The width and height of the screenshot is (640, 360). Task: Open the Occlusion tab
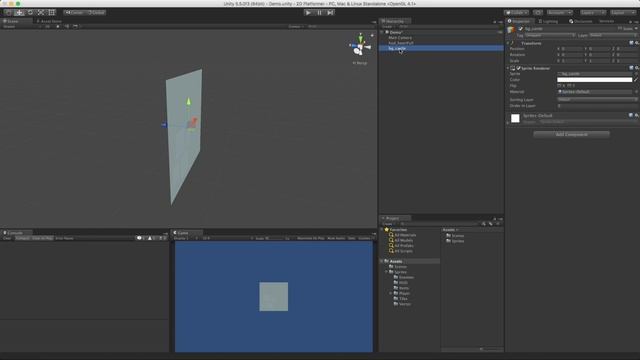(x=581, y=21)
